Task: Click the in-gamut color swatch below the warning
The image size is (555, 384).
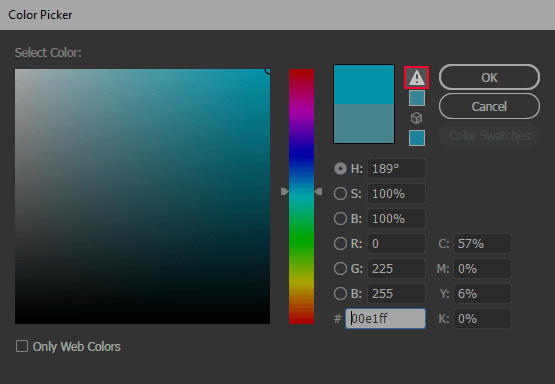Action: tap(417, 98)
